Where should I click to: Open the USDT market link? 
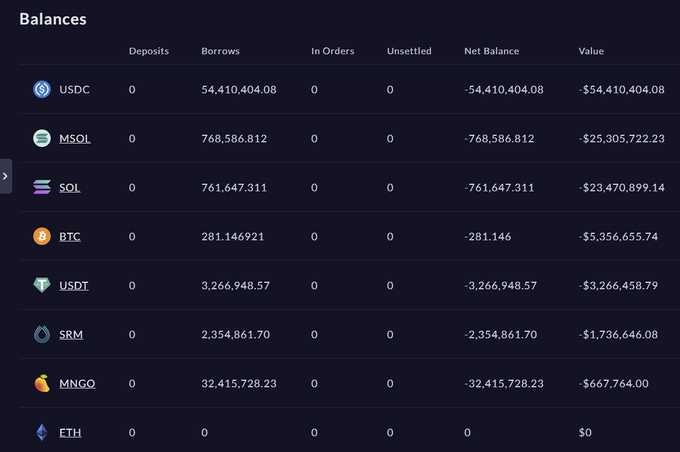tap(74, 286)
